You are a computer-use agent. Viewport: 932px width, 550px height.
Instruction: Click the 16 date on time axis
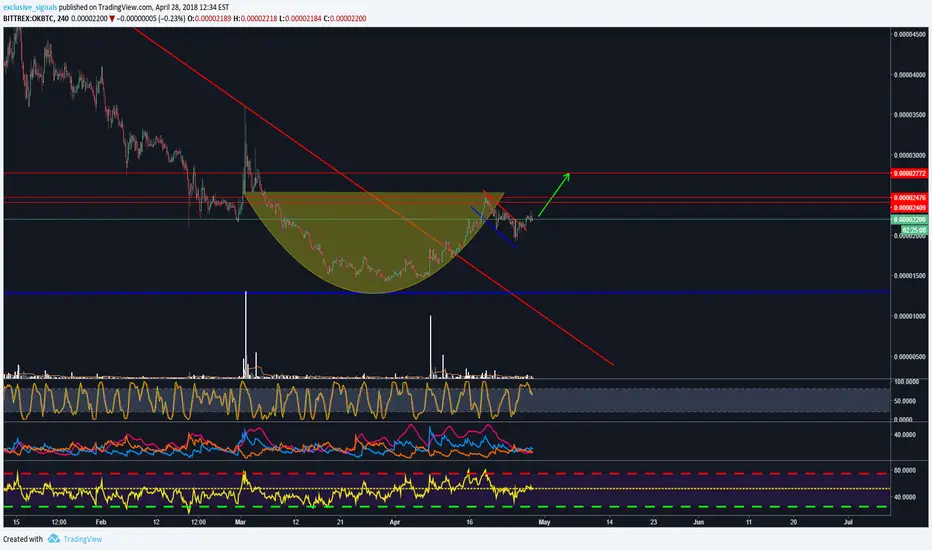click(x=470, y=522)
